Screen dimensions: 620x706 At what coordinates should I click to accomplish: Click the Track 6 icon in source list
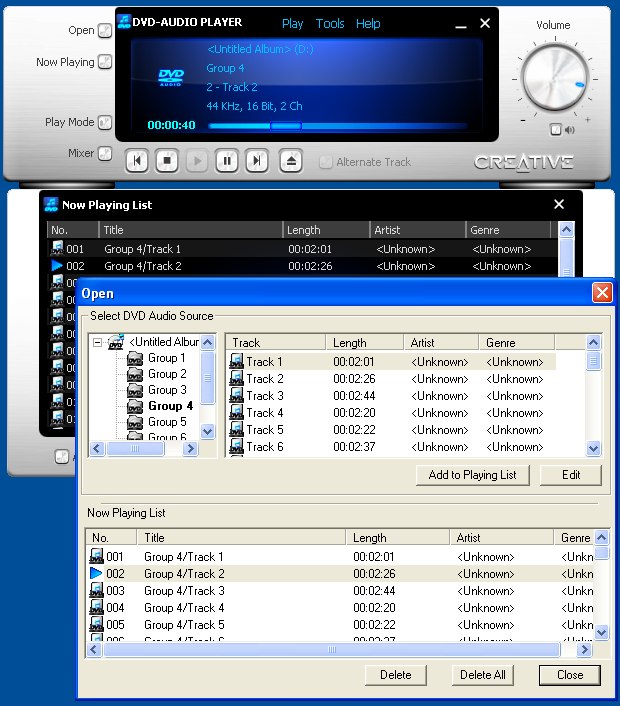(x=236, y=447)
